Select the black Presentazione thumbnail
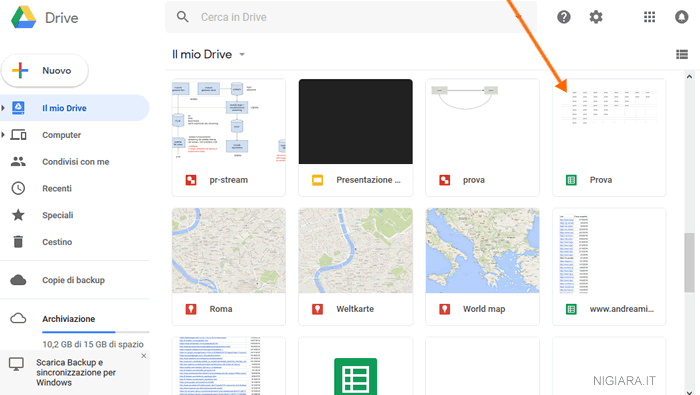This screenshot has height=395, width=700. coord(355,121)
